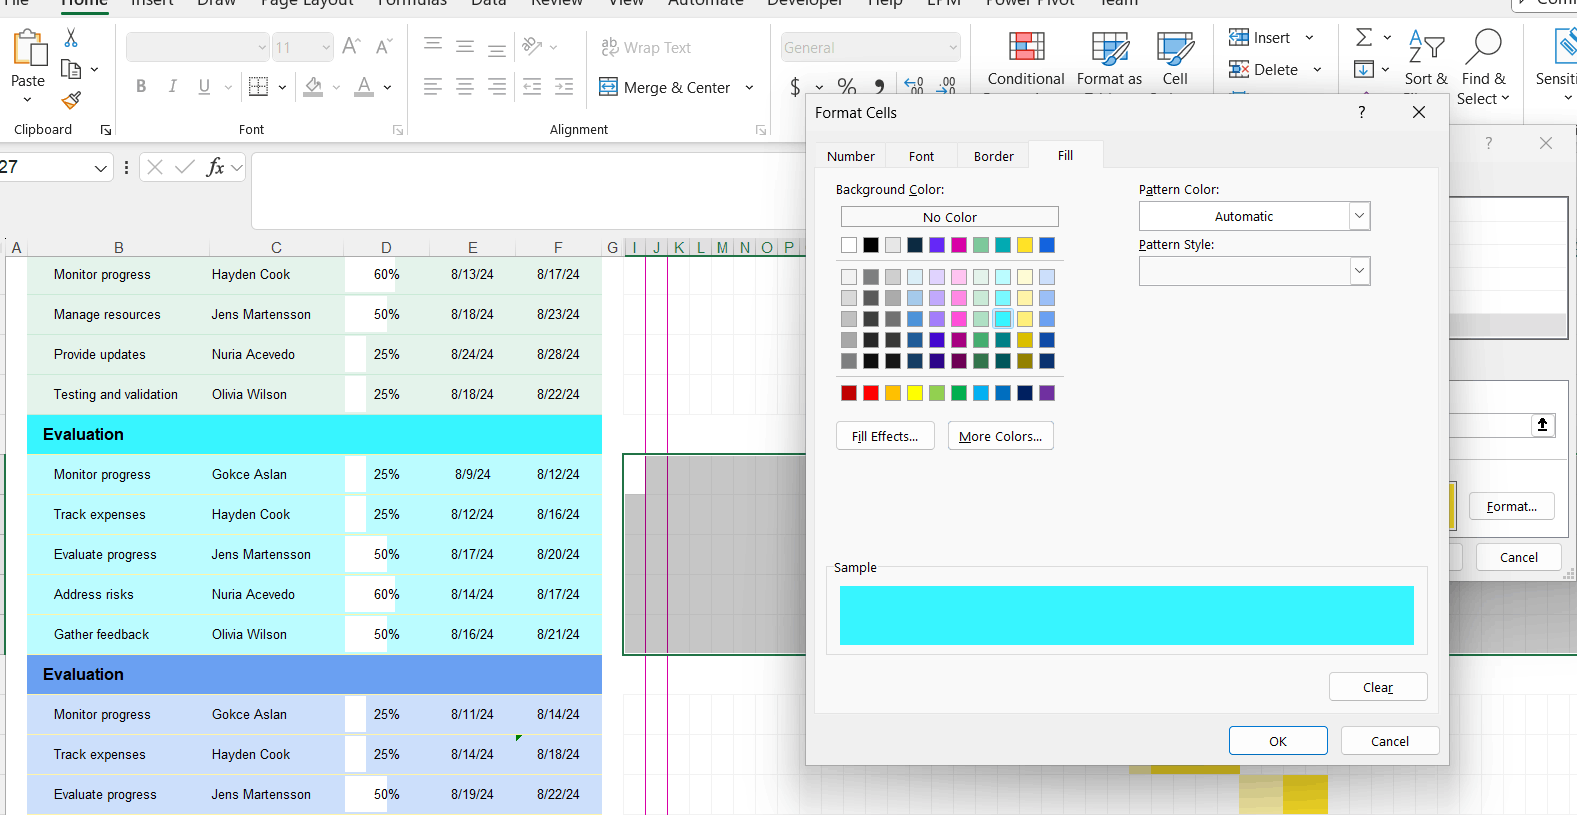Select the Format Painter brush icon
This screenshot has width=1577, height=815.
pos(71,100)
